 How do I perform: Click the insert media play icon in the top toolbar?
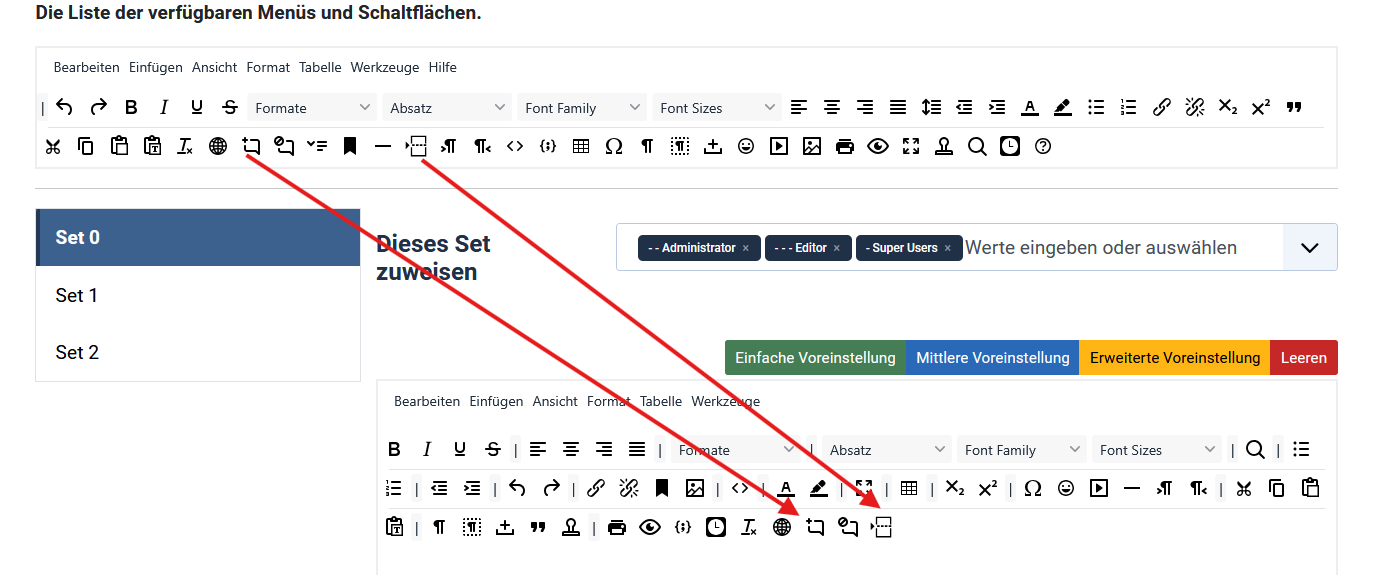tap(779, 146)
